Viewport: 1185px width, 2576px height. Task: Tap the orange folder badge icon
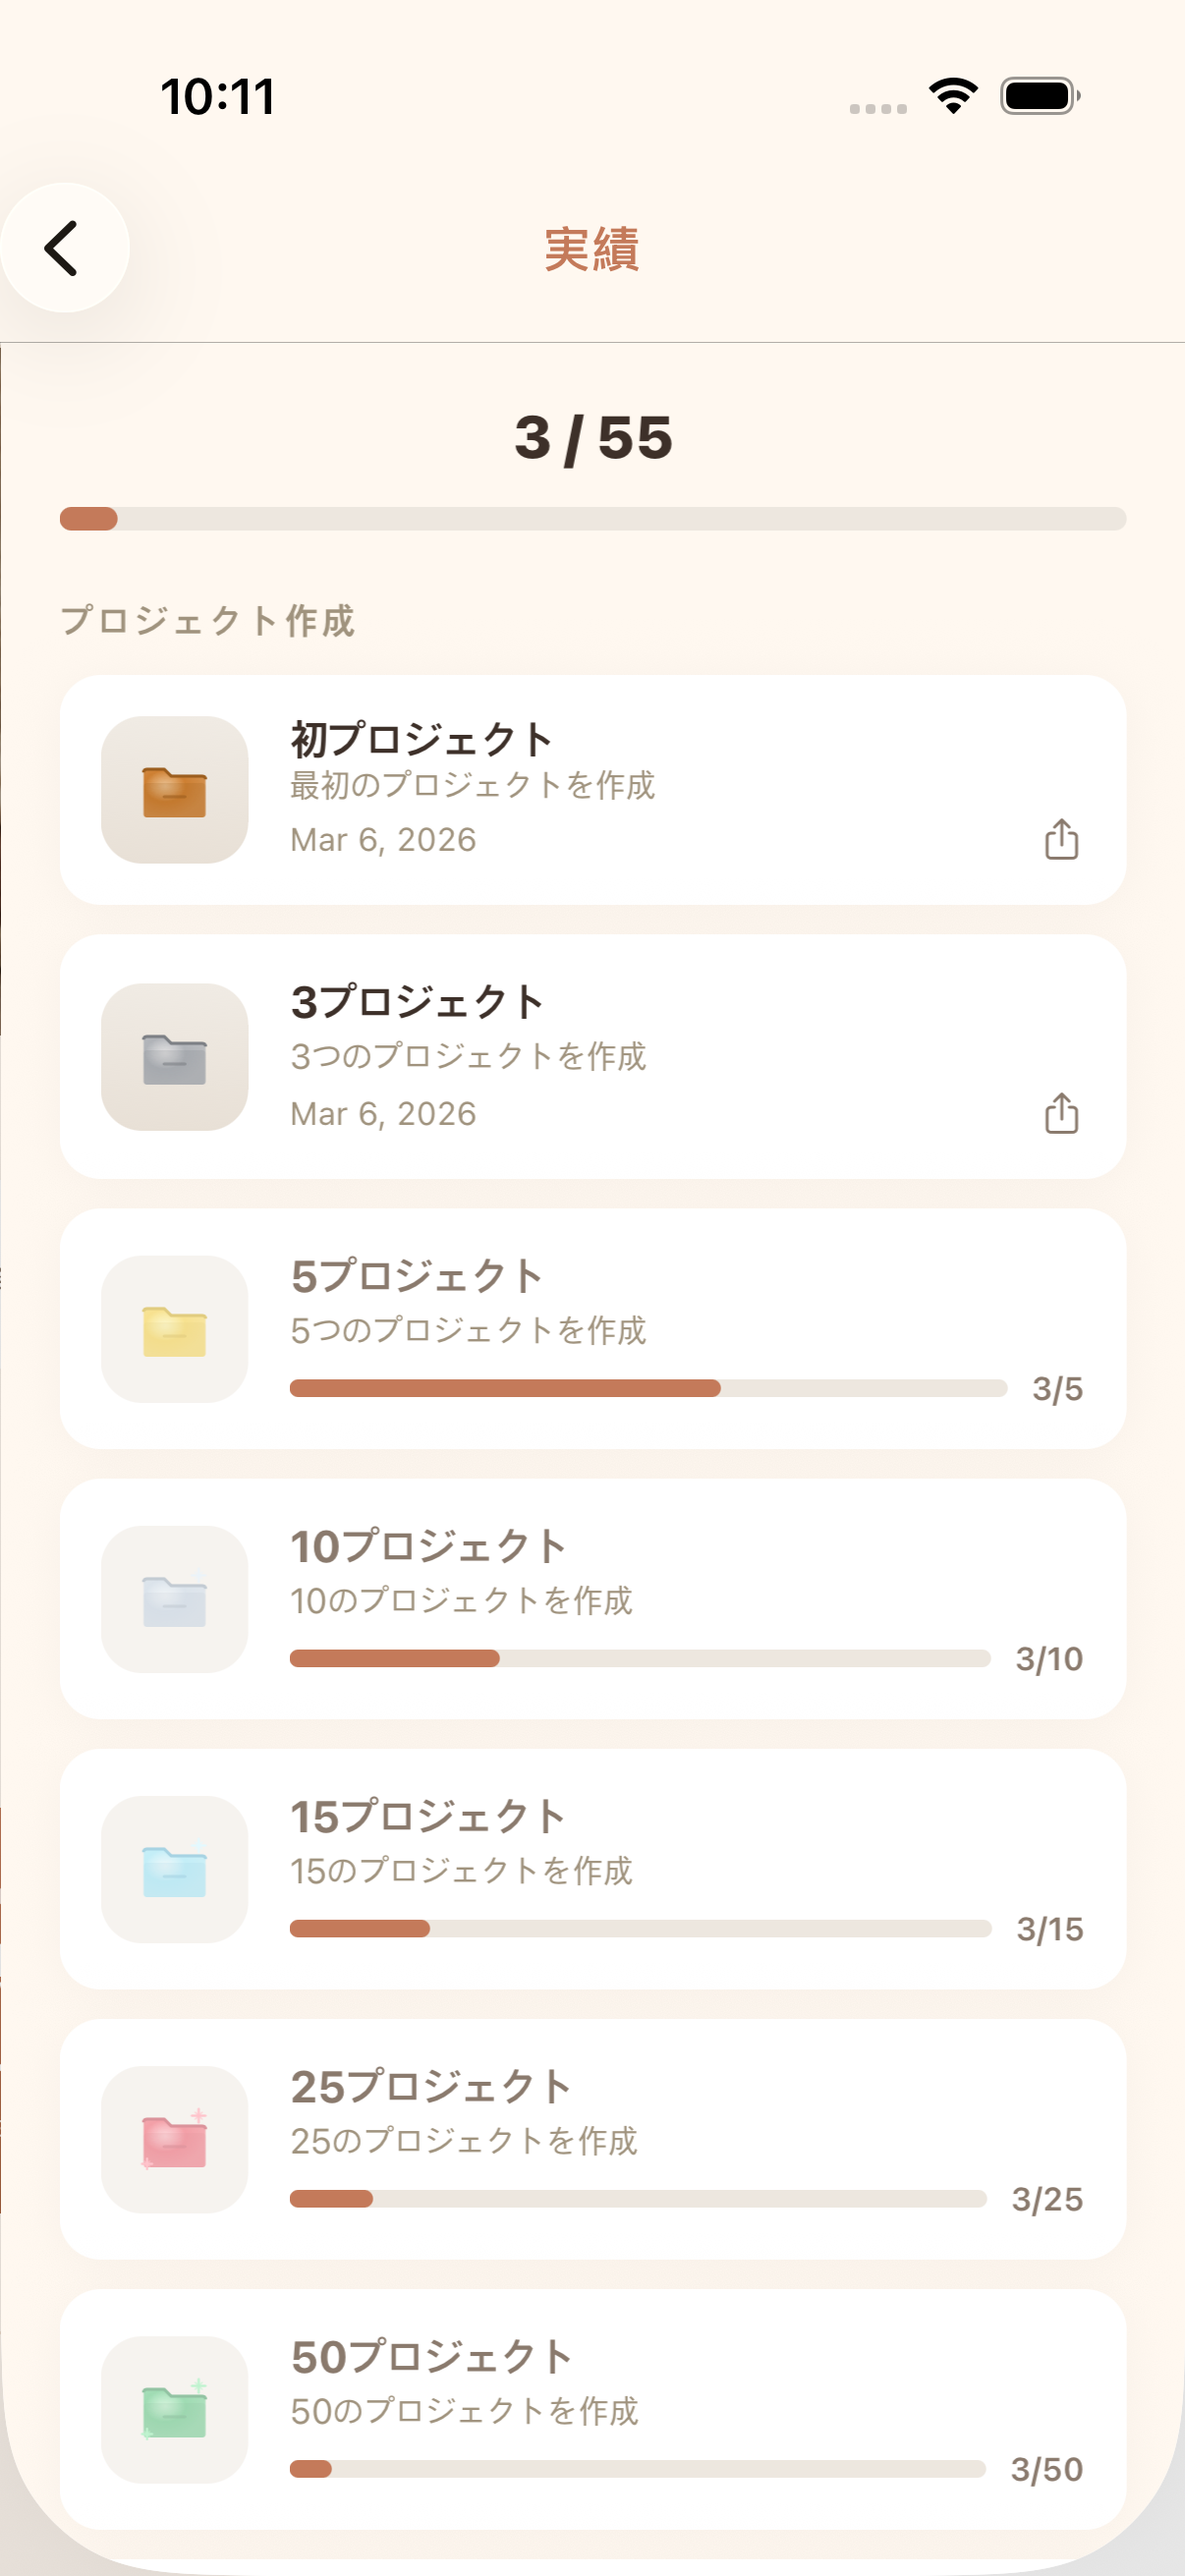point(175,790)
